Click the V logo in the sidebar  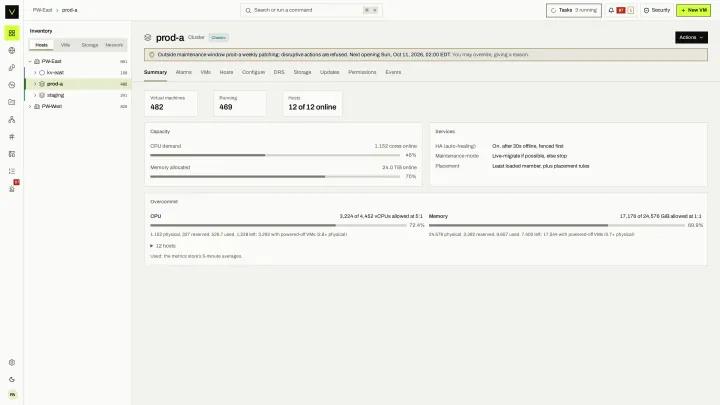(12, 11)
